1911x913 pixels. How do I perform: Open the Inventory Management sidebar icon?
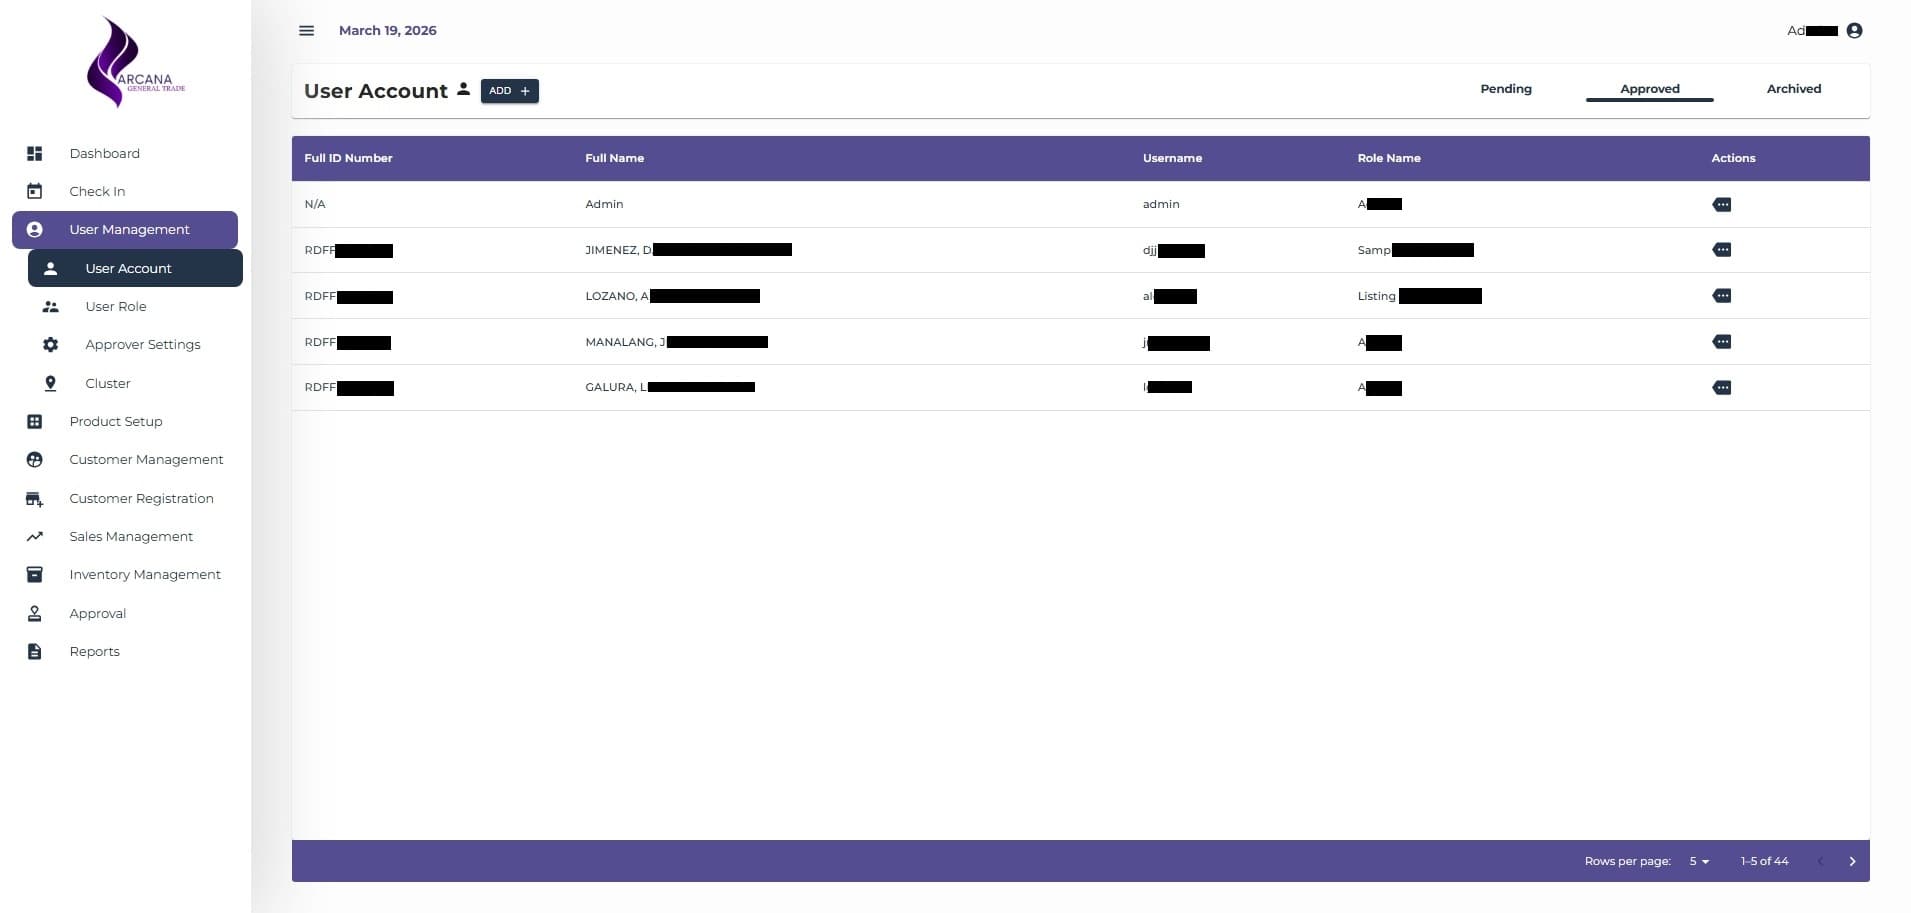35,574
